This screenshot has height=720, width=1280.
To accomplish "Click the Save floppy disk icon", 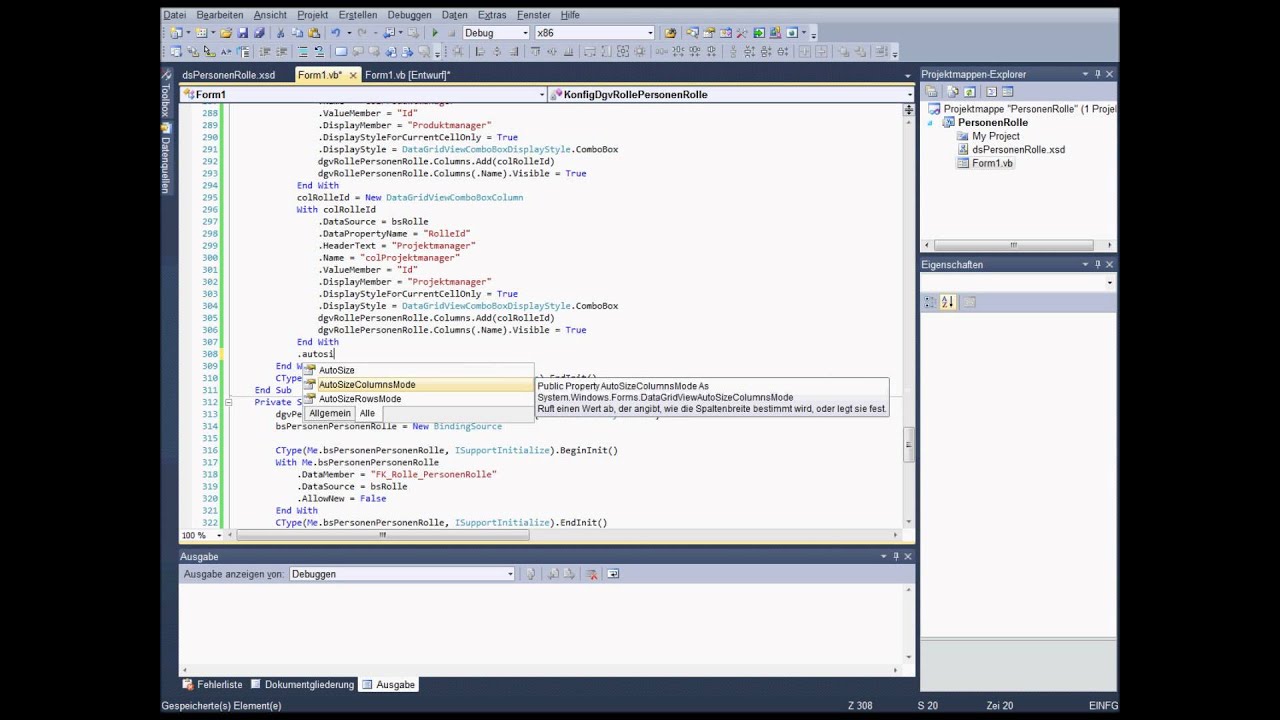I will [x=243, y=33].
